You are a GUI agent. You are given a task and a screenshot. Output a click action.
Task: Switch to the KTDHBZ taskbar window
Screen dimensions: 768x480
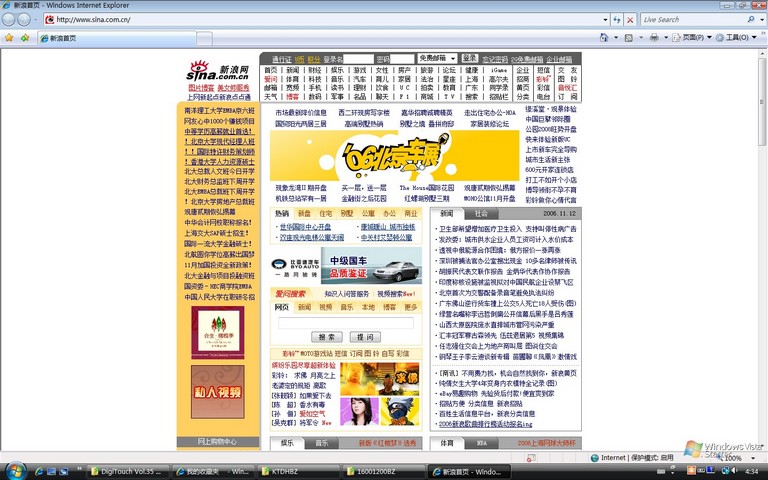pos(297,472)
